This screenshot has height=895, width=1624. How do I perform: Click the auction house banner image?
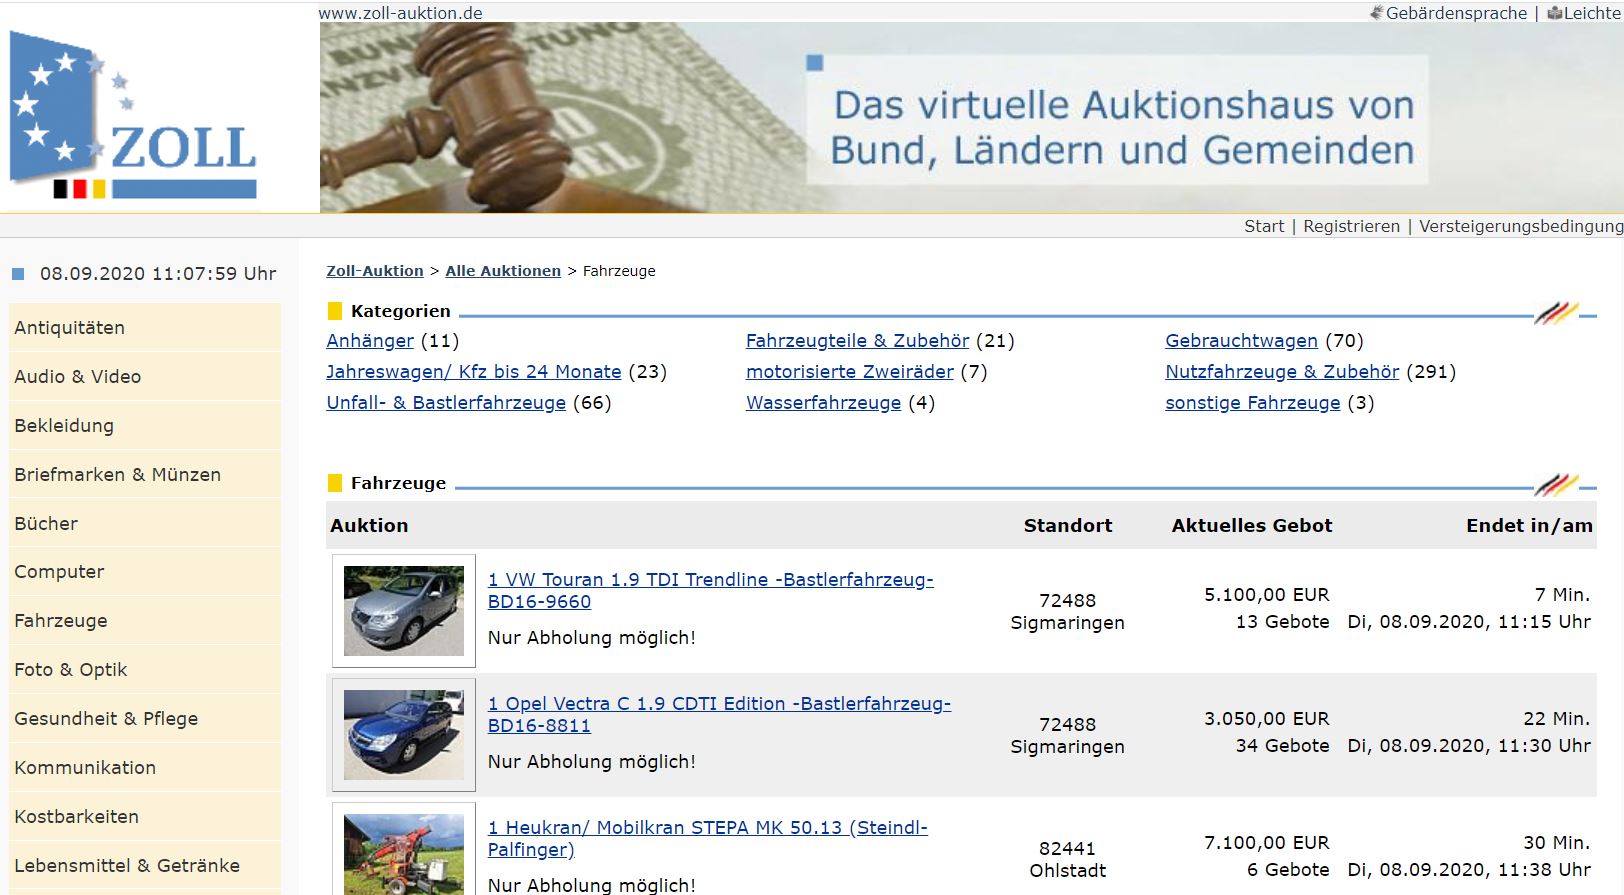[972, 117]
